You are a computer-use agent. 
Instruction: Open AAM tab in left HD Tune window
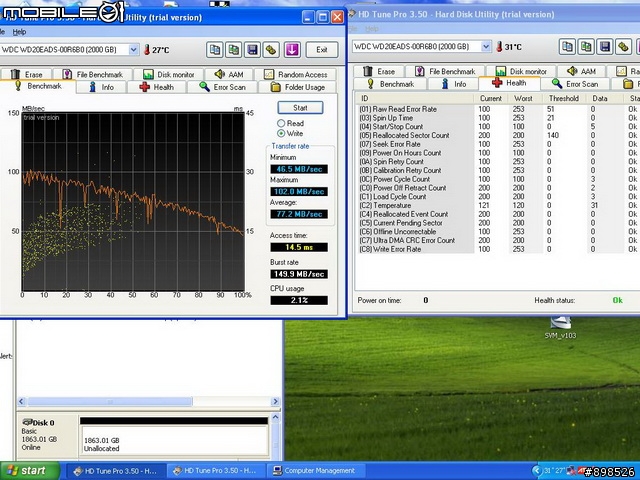[x=229, y=74]
